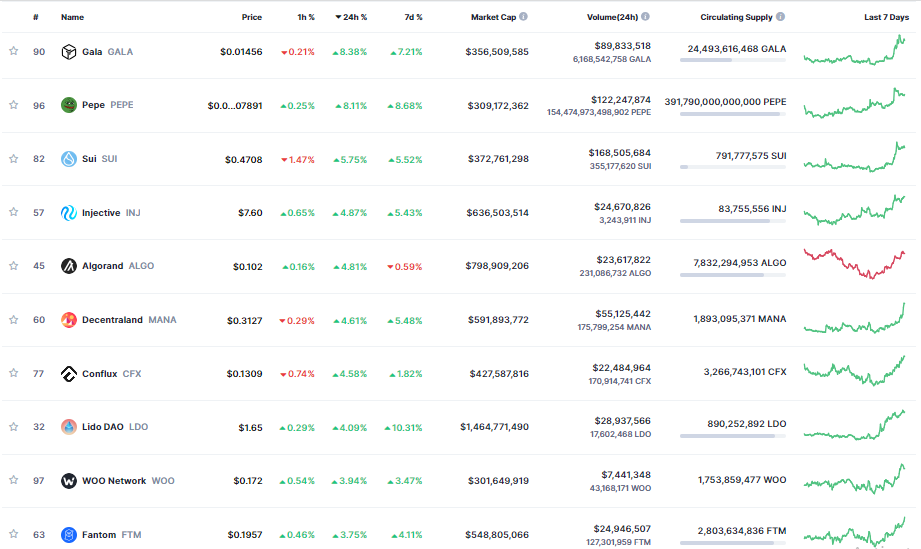Sort by Volume(24h) column header
The height and width of the screenshot is (549, 921).
pos(612,17)
